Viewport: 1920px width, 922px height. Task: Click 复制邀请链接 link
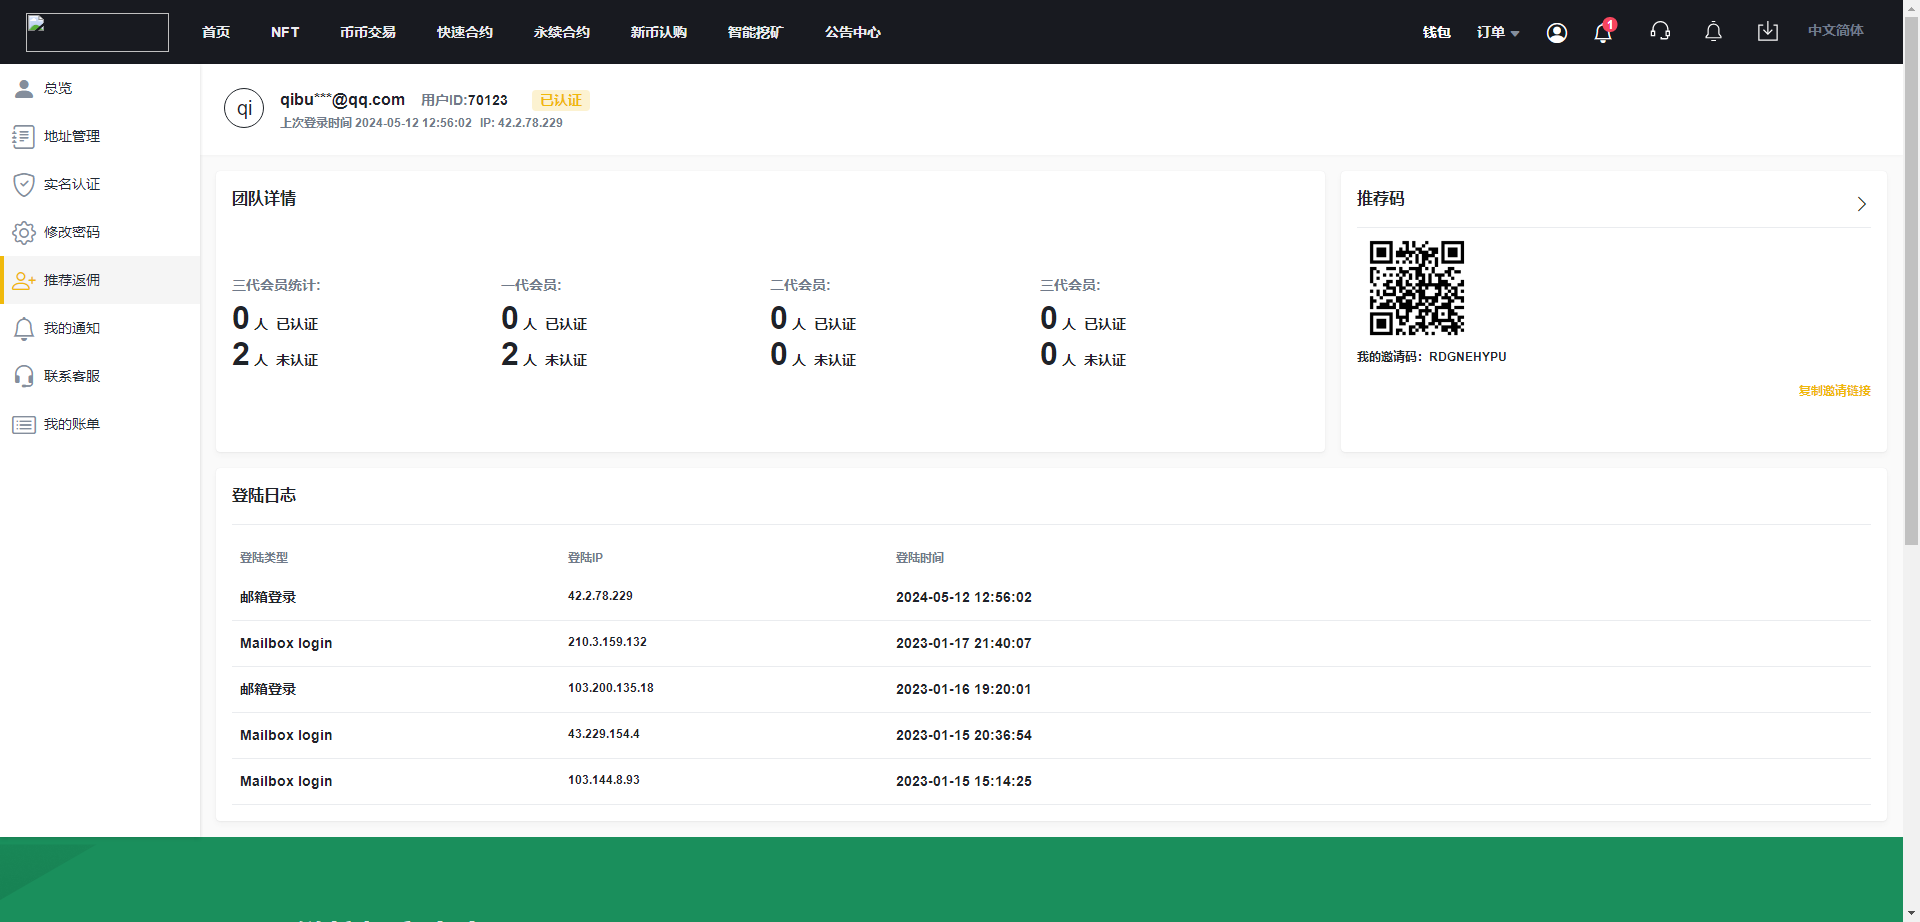click(1834, 391)
